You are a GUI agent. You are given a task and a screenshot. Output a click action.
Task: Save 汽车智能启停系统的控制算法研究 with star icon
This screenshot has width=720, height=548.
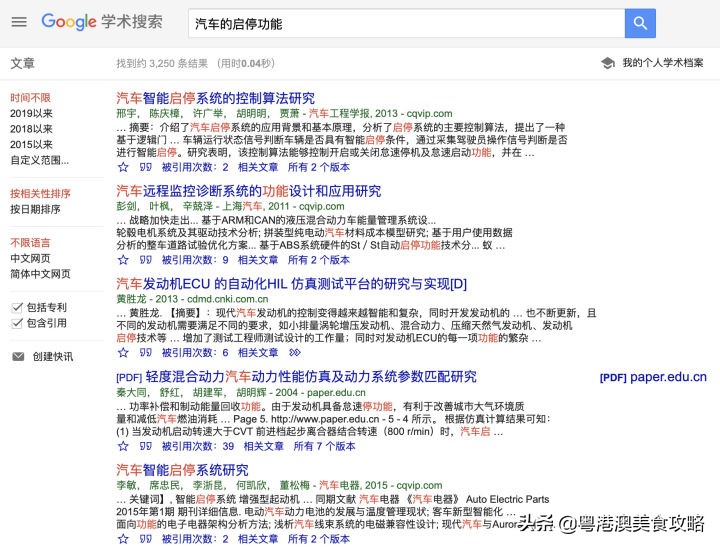coord(123,167)
